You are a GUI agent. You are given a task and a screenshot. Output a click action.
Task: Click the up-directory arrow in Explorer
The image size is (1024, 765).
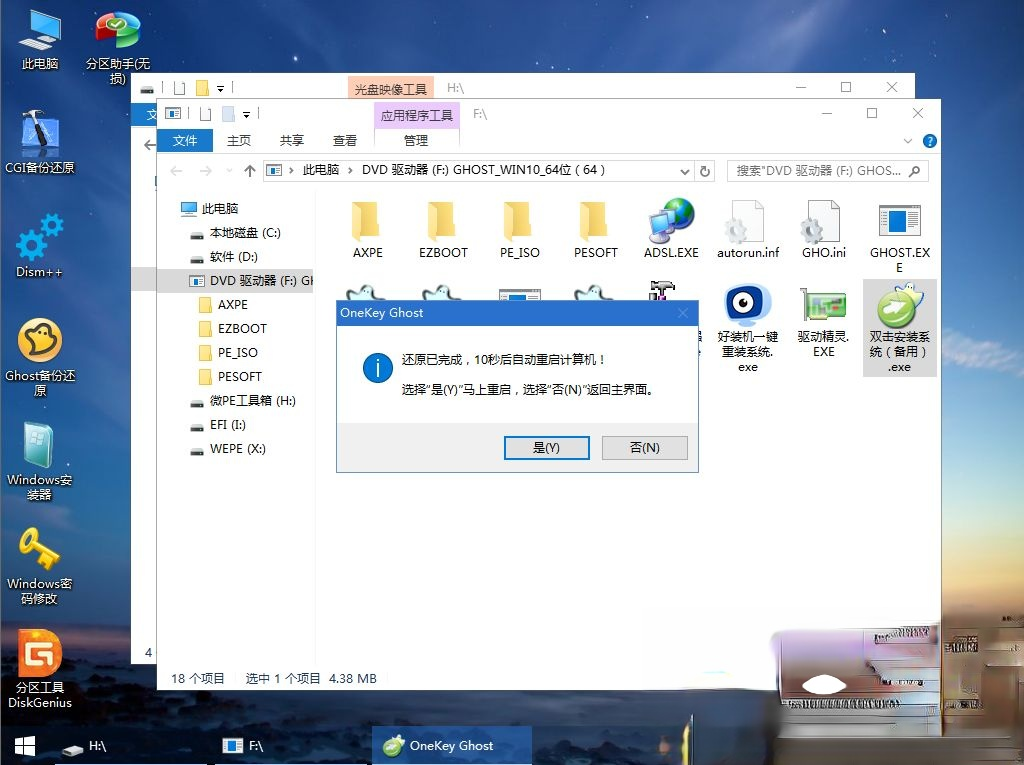point(249,171)
